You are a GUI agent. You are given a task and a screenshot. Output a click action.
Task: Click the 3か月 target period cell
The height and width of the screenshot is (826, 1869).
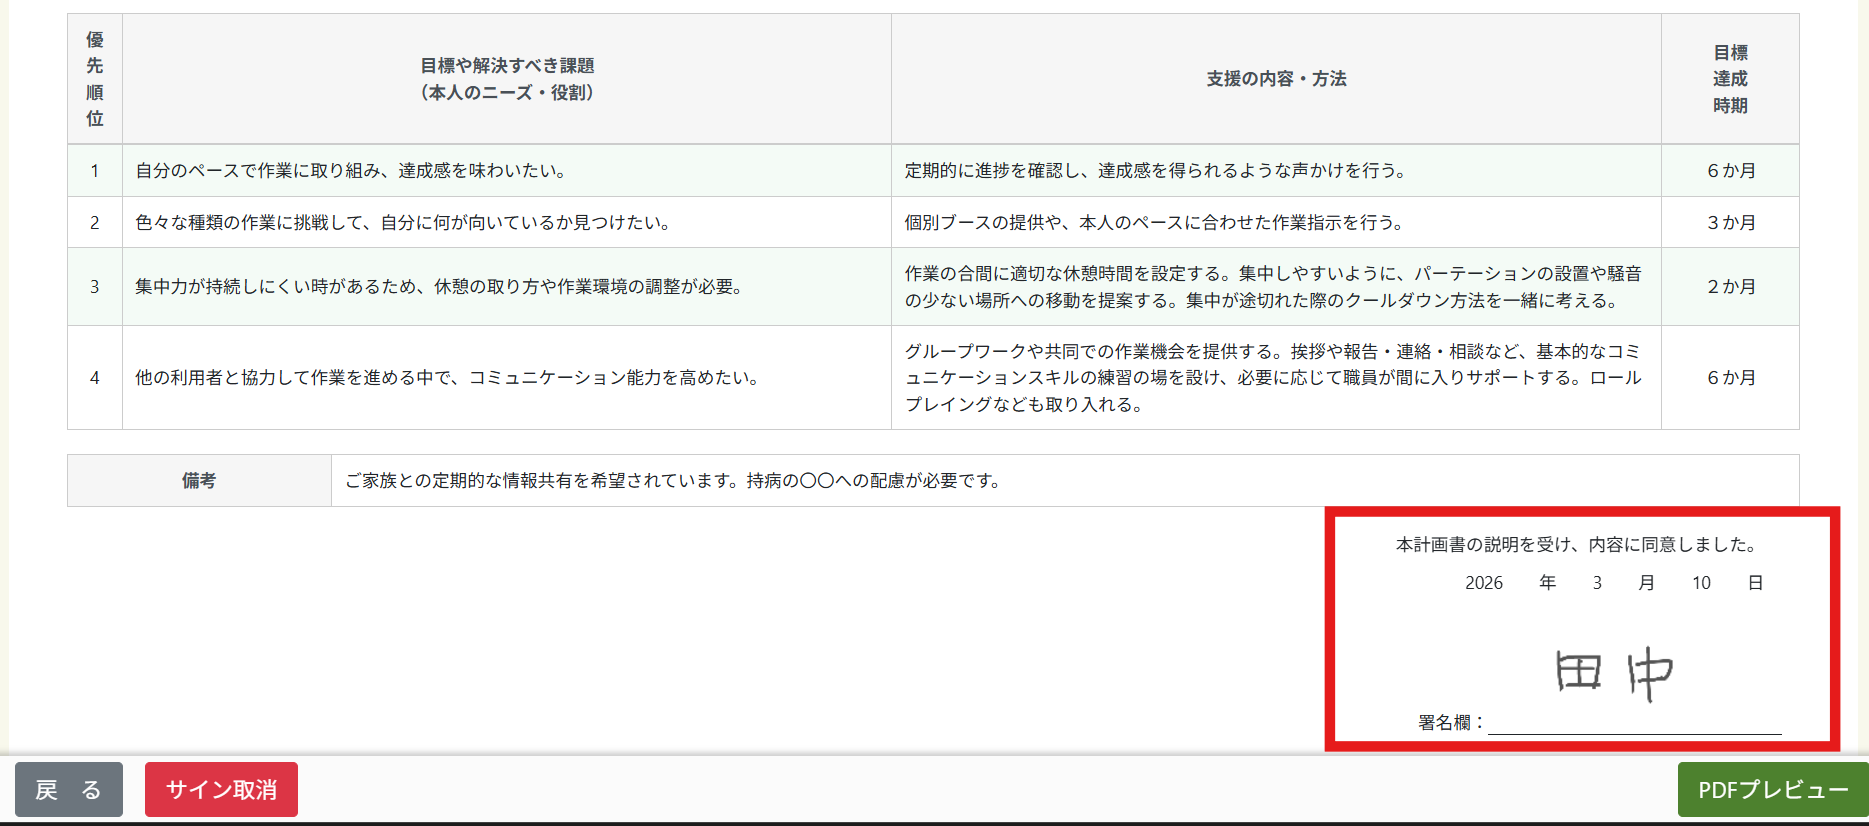click(1730, 223)
